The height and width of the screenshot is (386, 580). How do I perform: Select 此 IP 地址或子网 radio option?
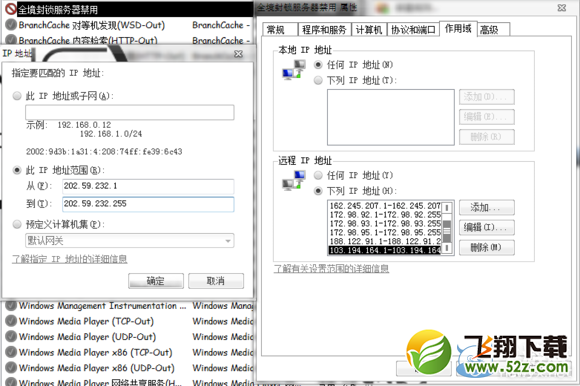tap(17, 96)
